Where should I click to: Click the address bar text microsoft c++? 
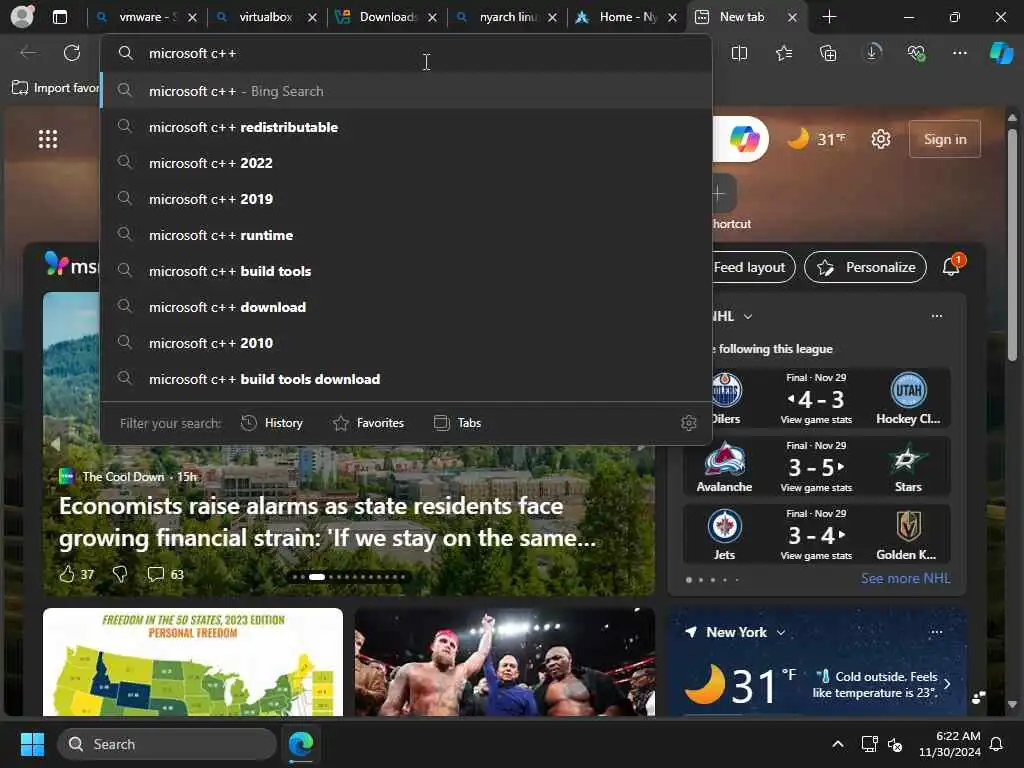click(x=193, y=54)
